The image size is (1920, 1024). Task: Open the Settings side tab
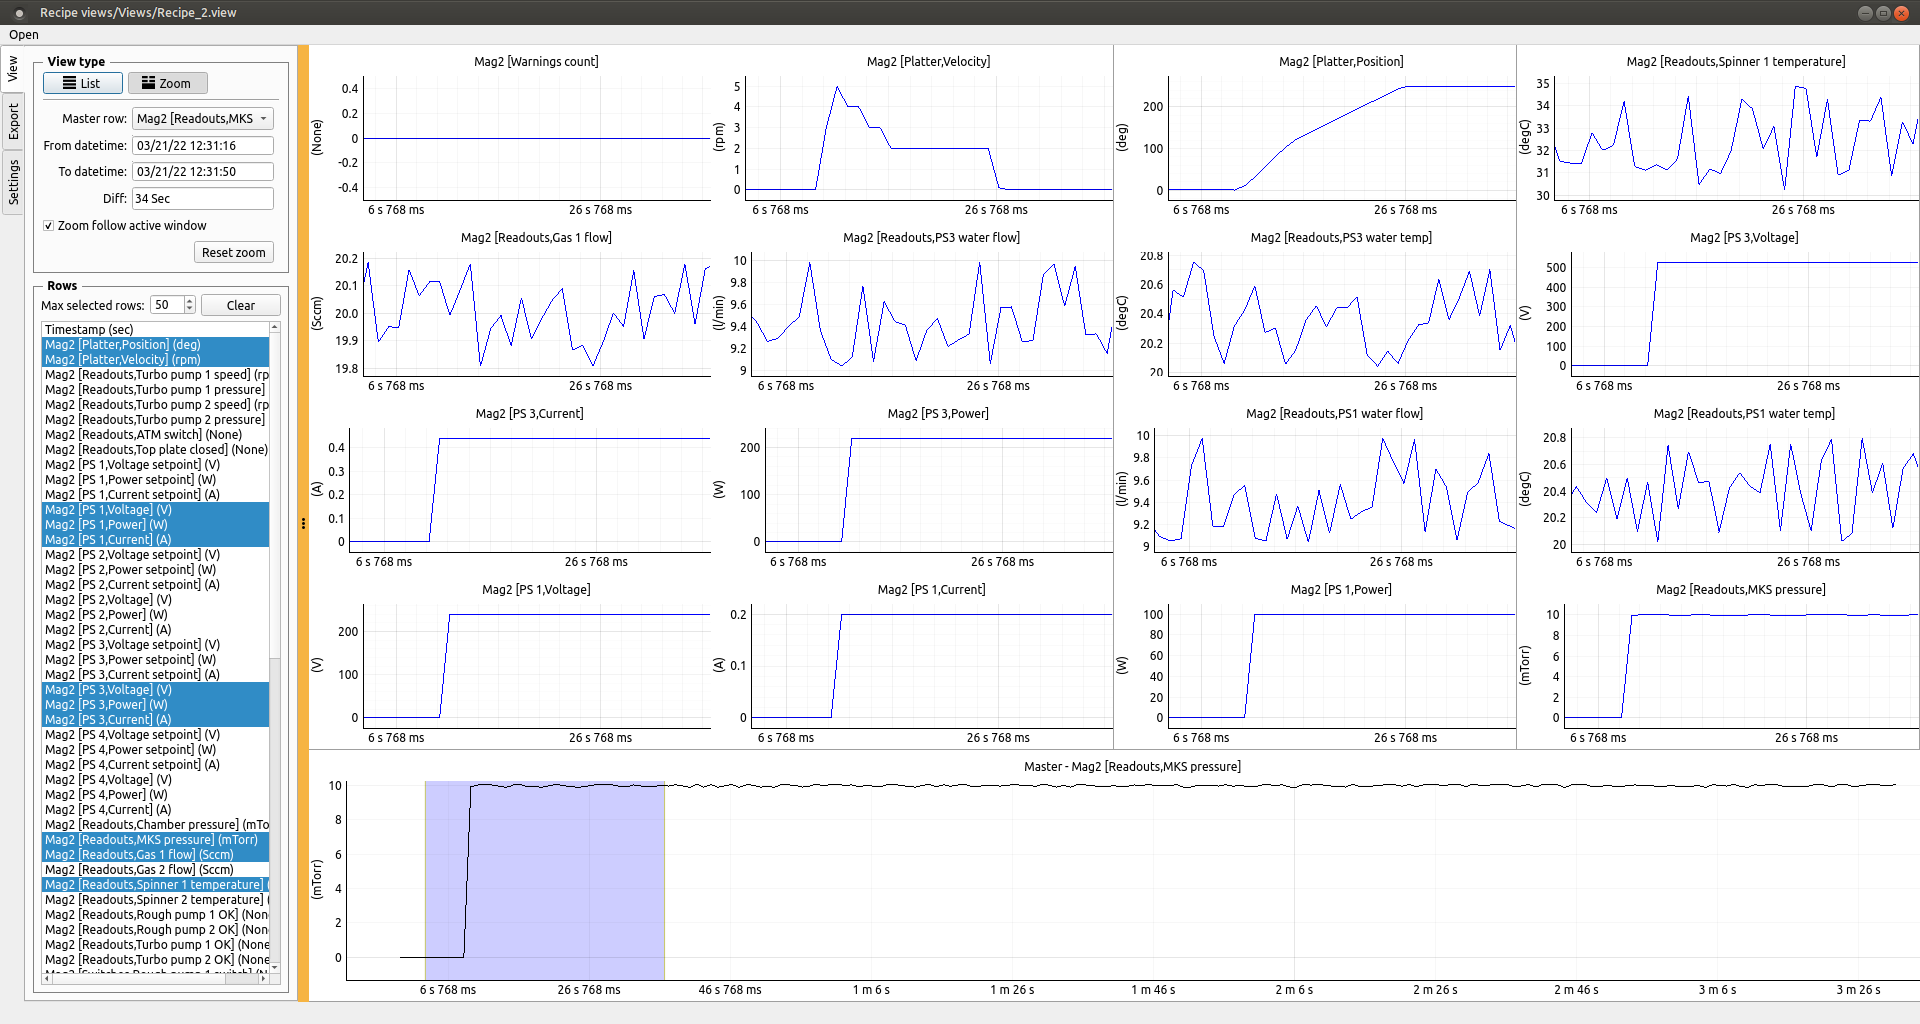13,183
